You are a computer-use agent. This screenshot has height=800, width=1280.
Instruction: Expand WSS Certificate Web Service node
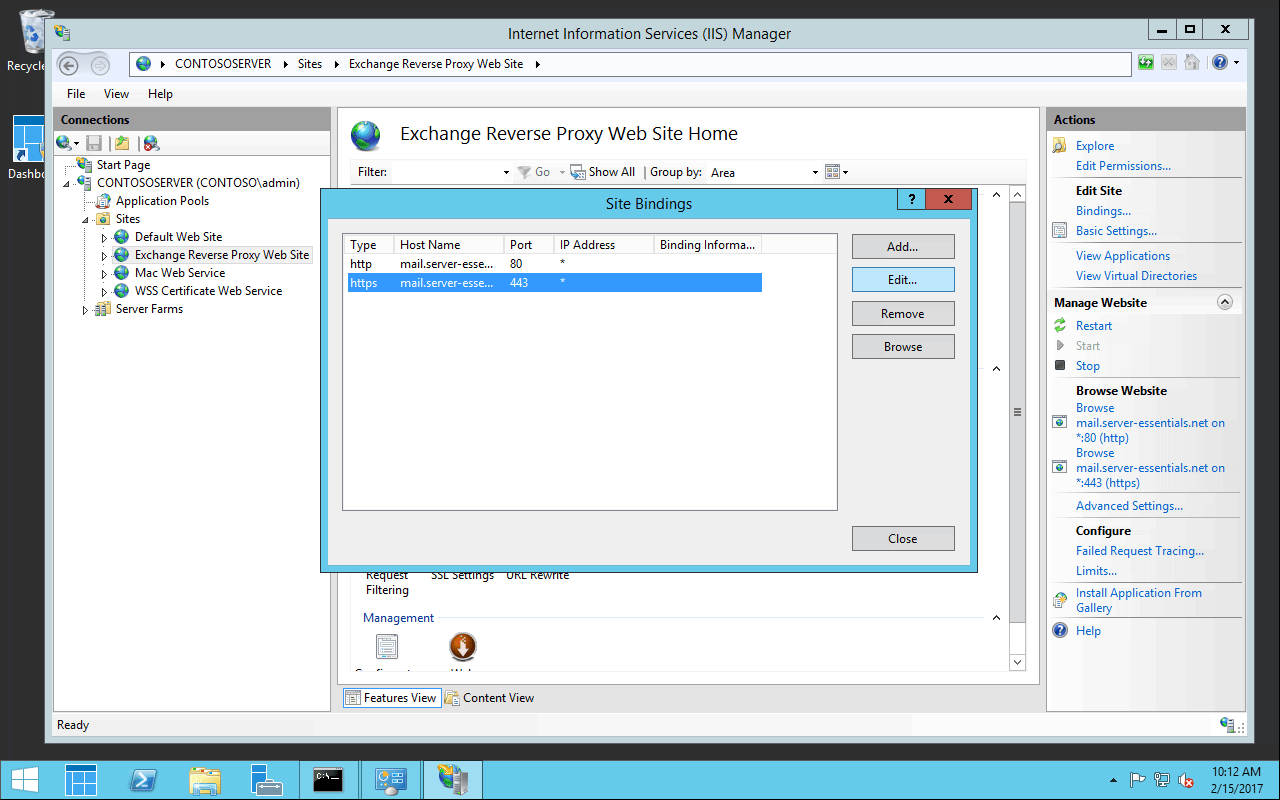coord(104,292)
